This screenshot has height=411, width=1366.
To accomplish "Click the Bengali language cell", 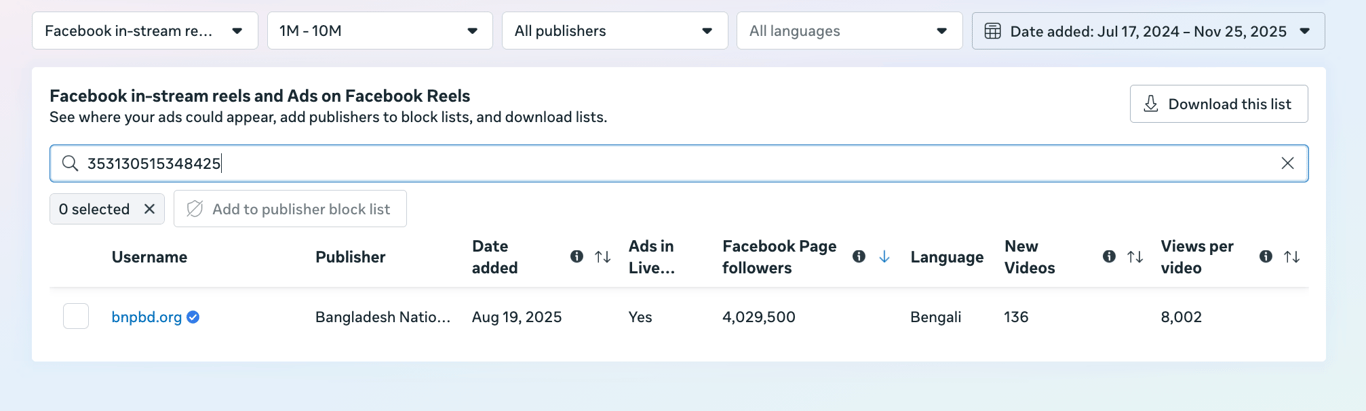I will point(936,317).
